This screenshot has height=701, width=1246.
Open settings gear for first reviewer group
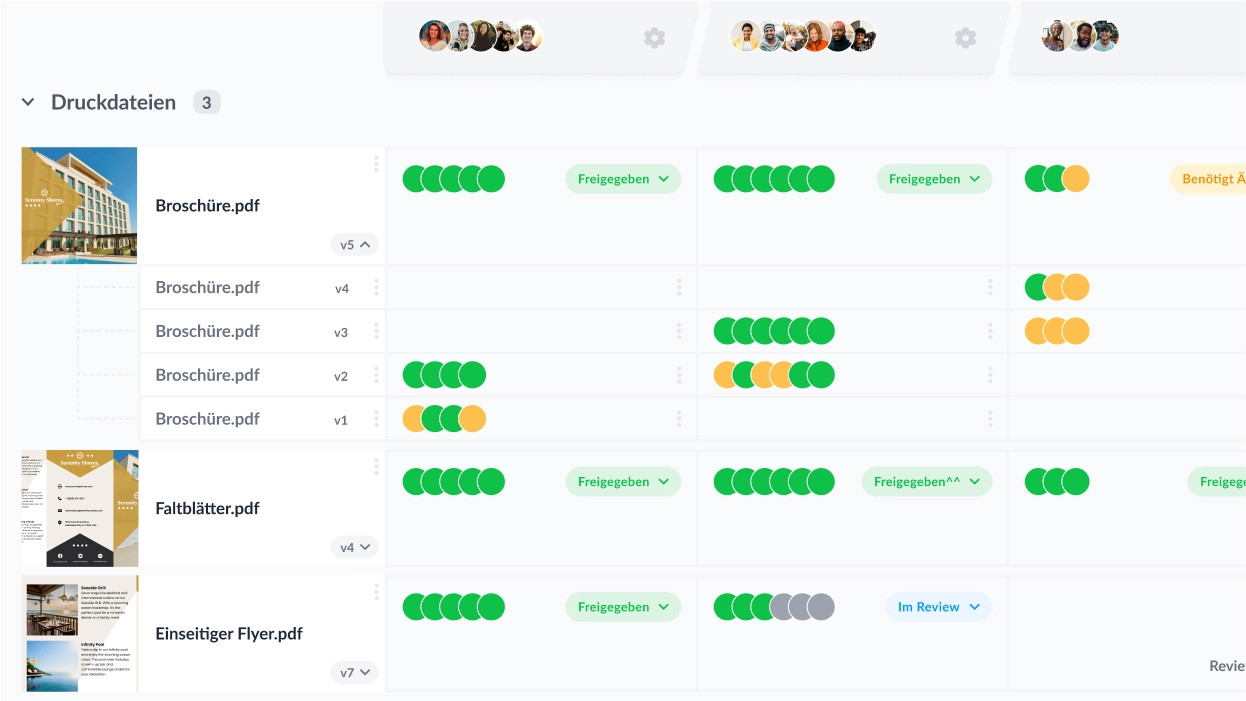(x=654, y=38)
